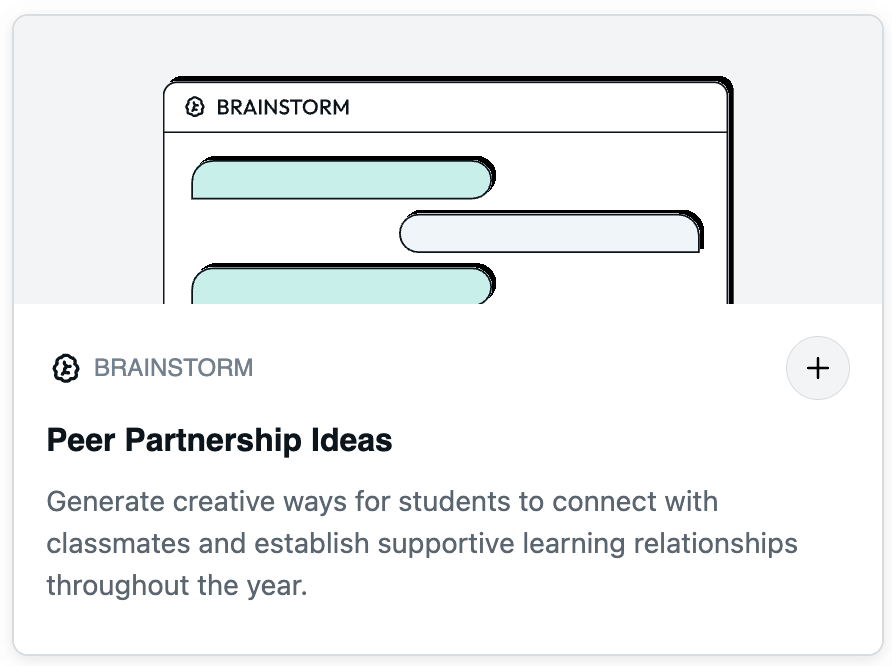892x666 pixels.
Task: Click the word "Ideas" in card title
Action: (352, 440)
